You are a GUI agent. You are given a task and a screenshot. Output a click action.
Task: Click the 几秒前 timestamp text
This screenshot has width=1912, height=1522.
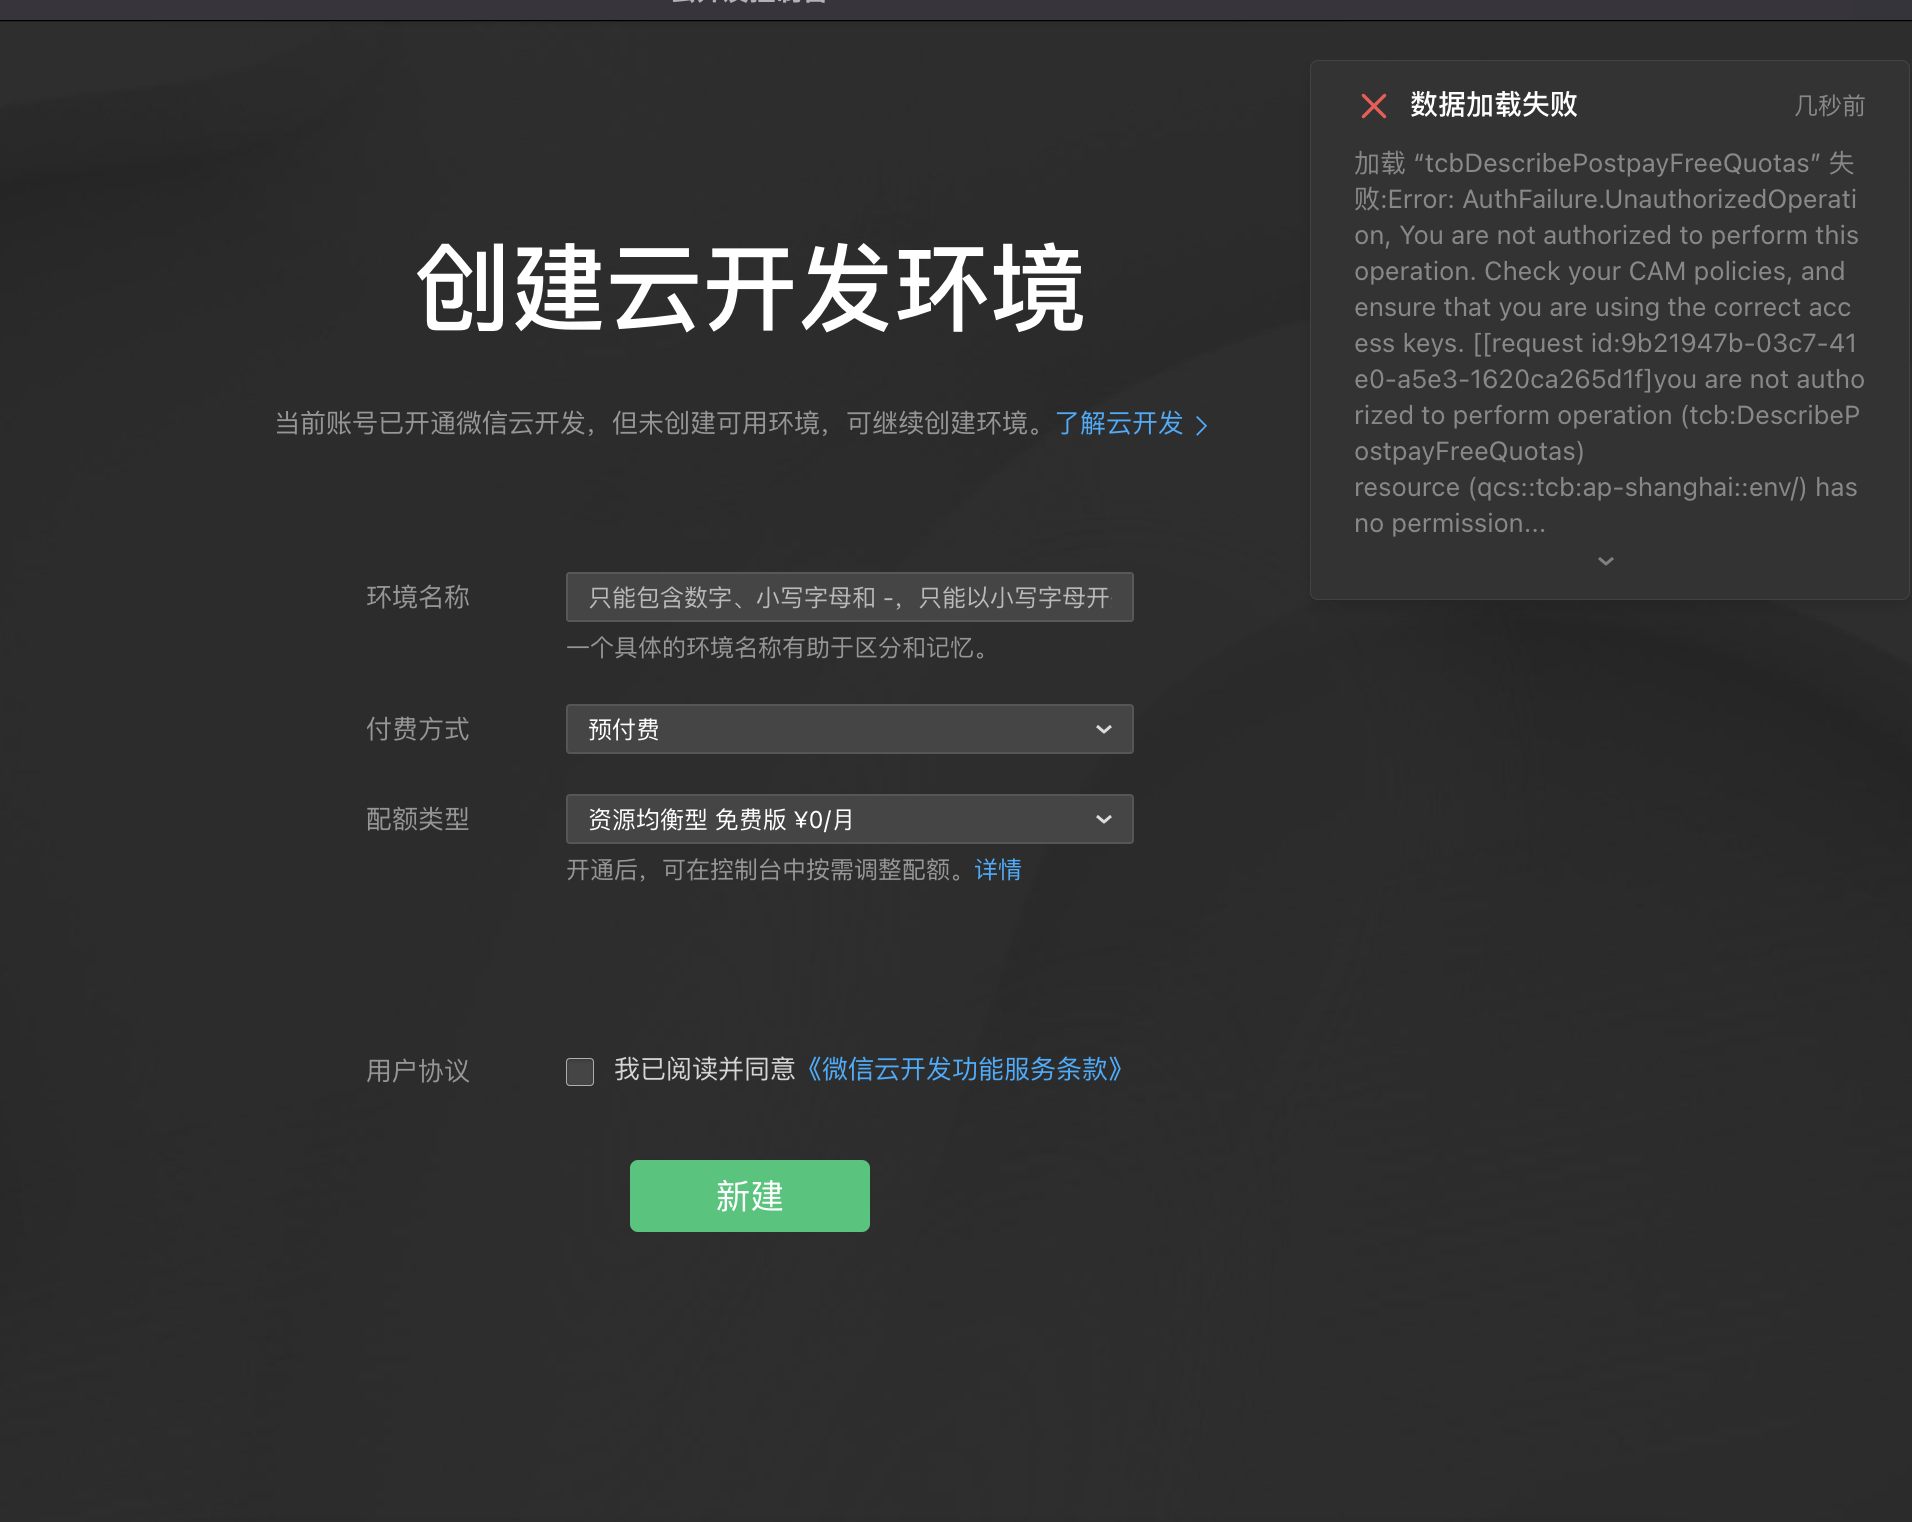(1830, 106)
